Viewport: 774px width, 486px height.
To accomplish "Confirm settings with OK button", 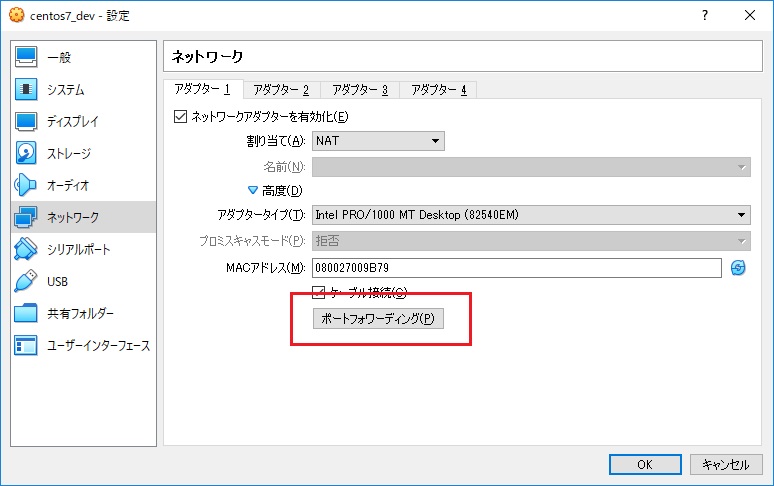I will (645, 464).
